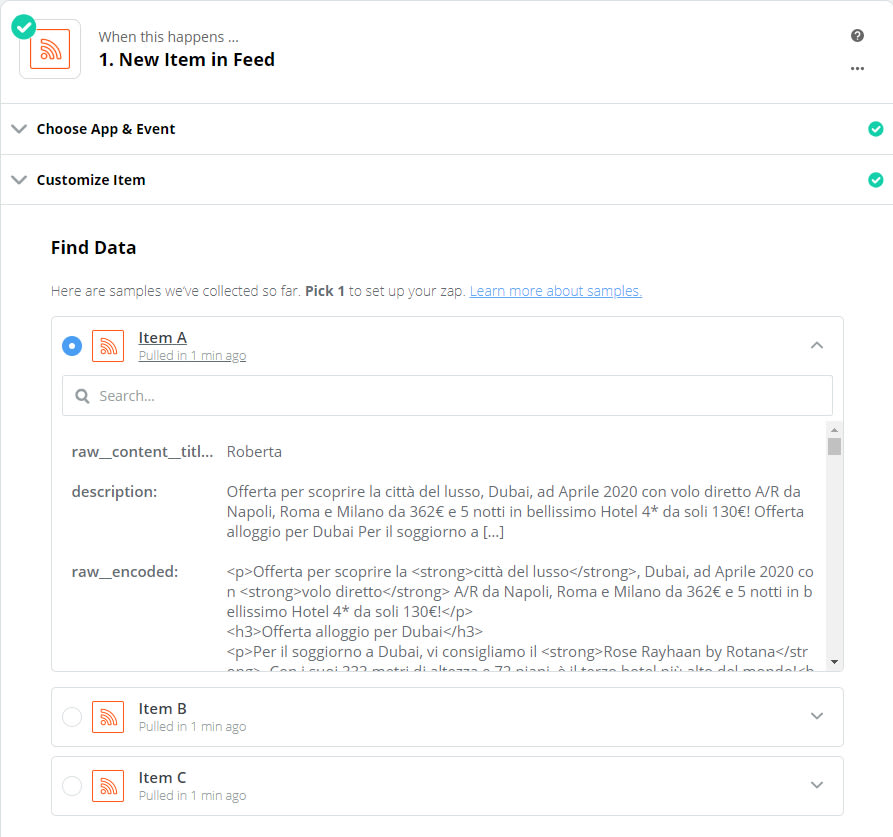Click the Roberta field value

tap(254, 452)
